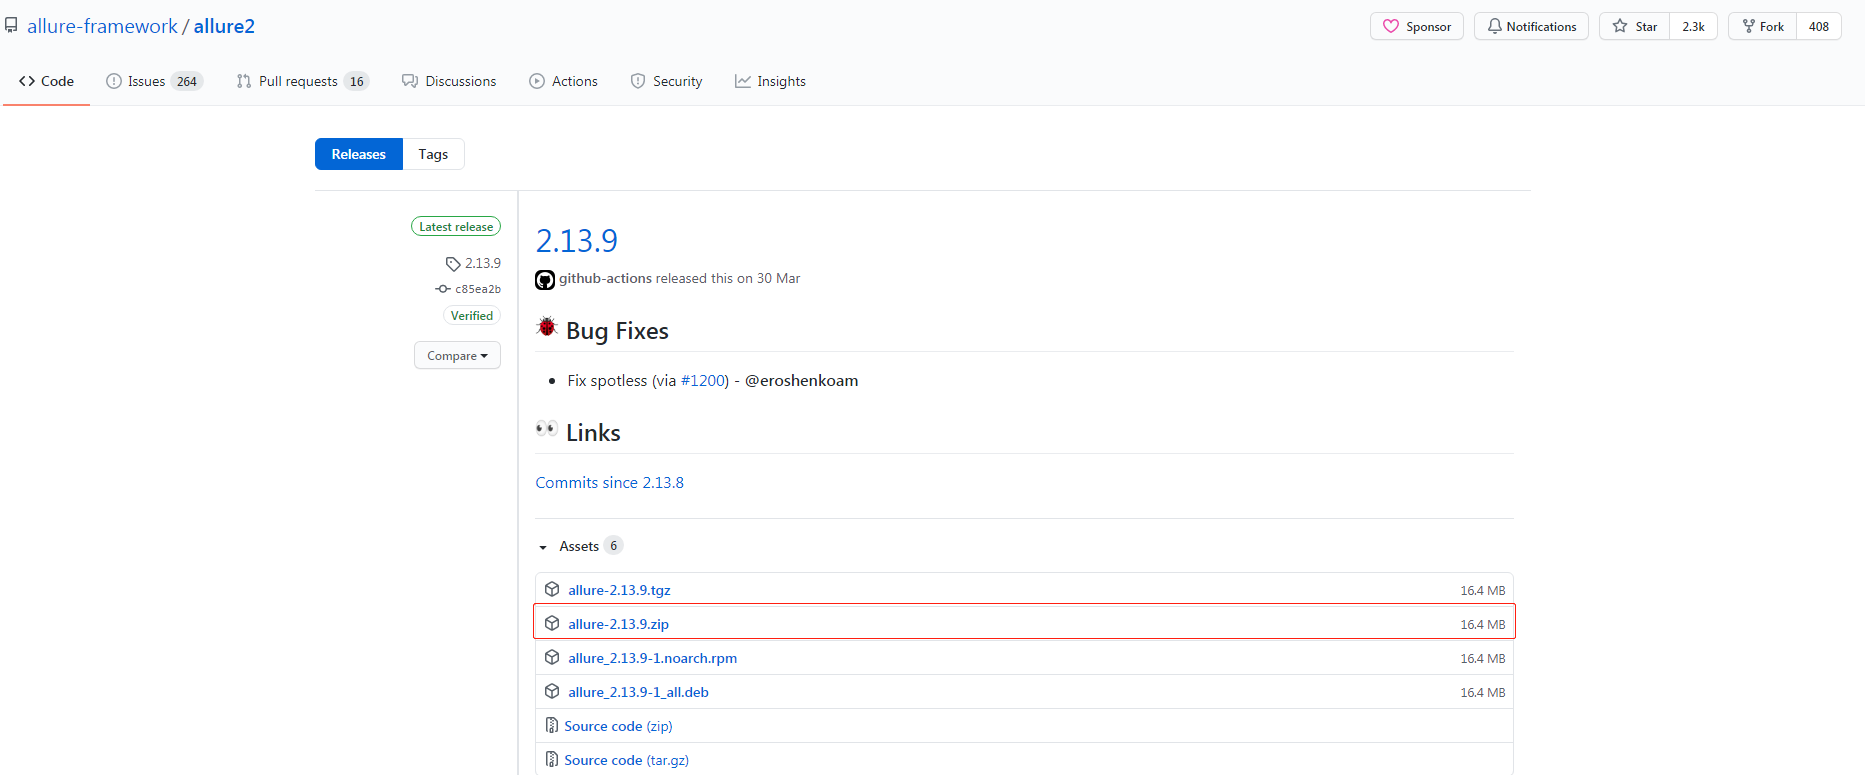Open the Discussions tab

pos(449,81)
